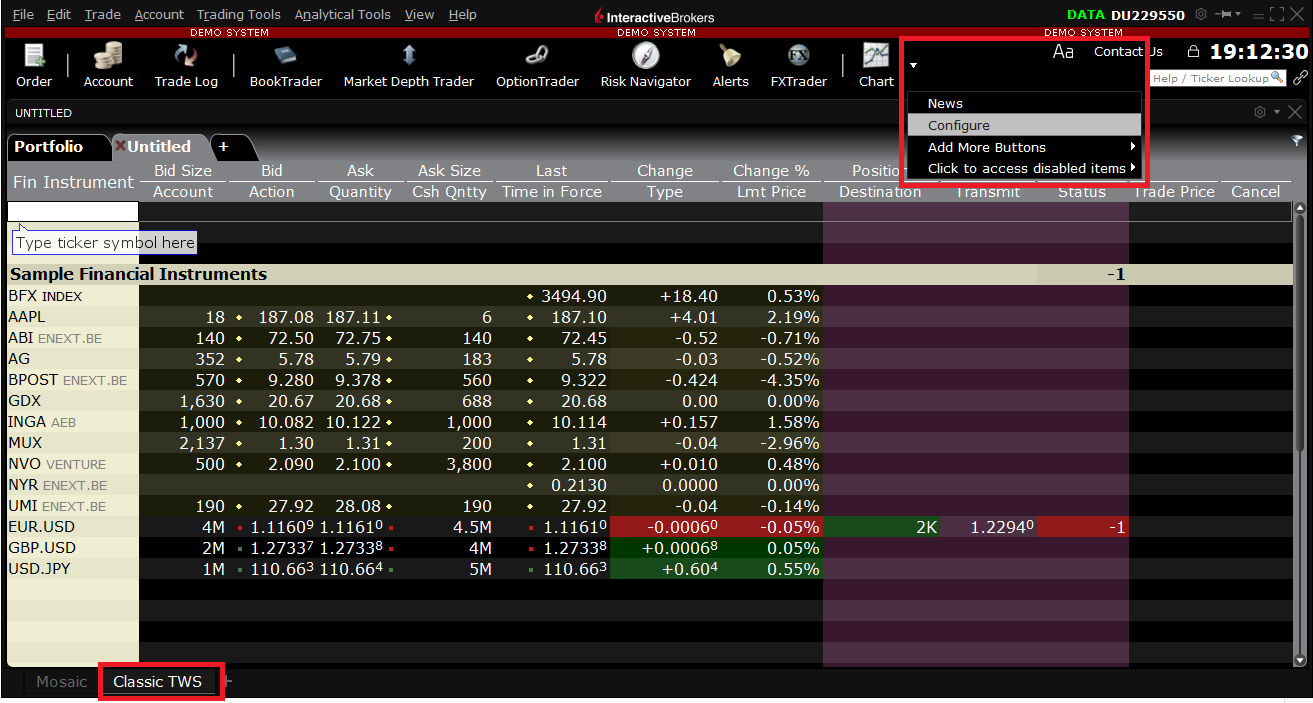Viewport: 1313px width, 703px height.
Task: Open the Market Depth Trader tool
Action: click(x=409, y=66)
